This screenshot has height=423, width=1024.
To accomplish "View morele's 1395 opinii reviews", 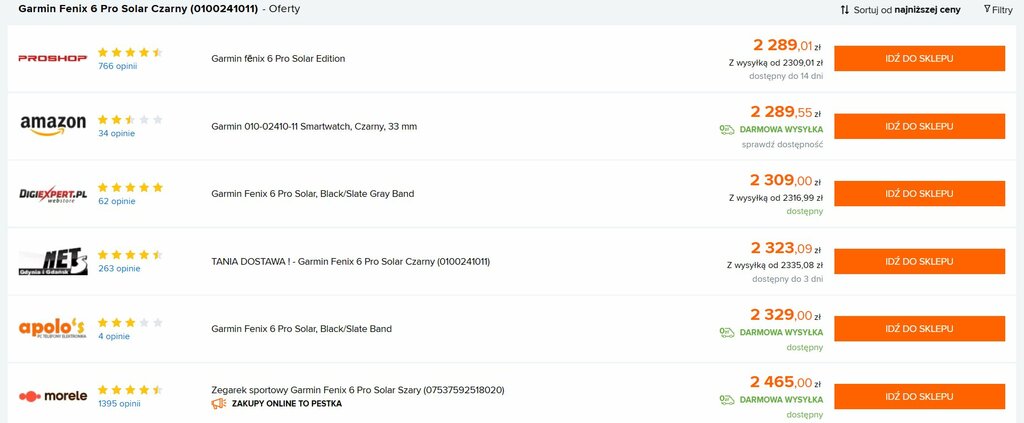I will point(120,403).
